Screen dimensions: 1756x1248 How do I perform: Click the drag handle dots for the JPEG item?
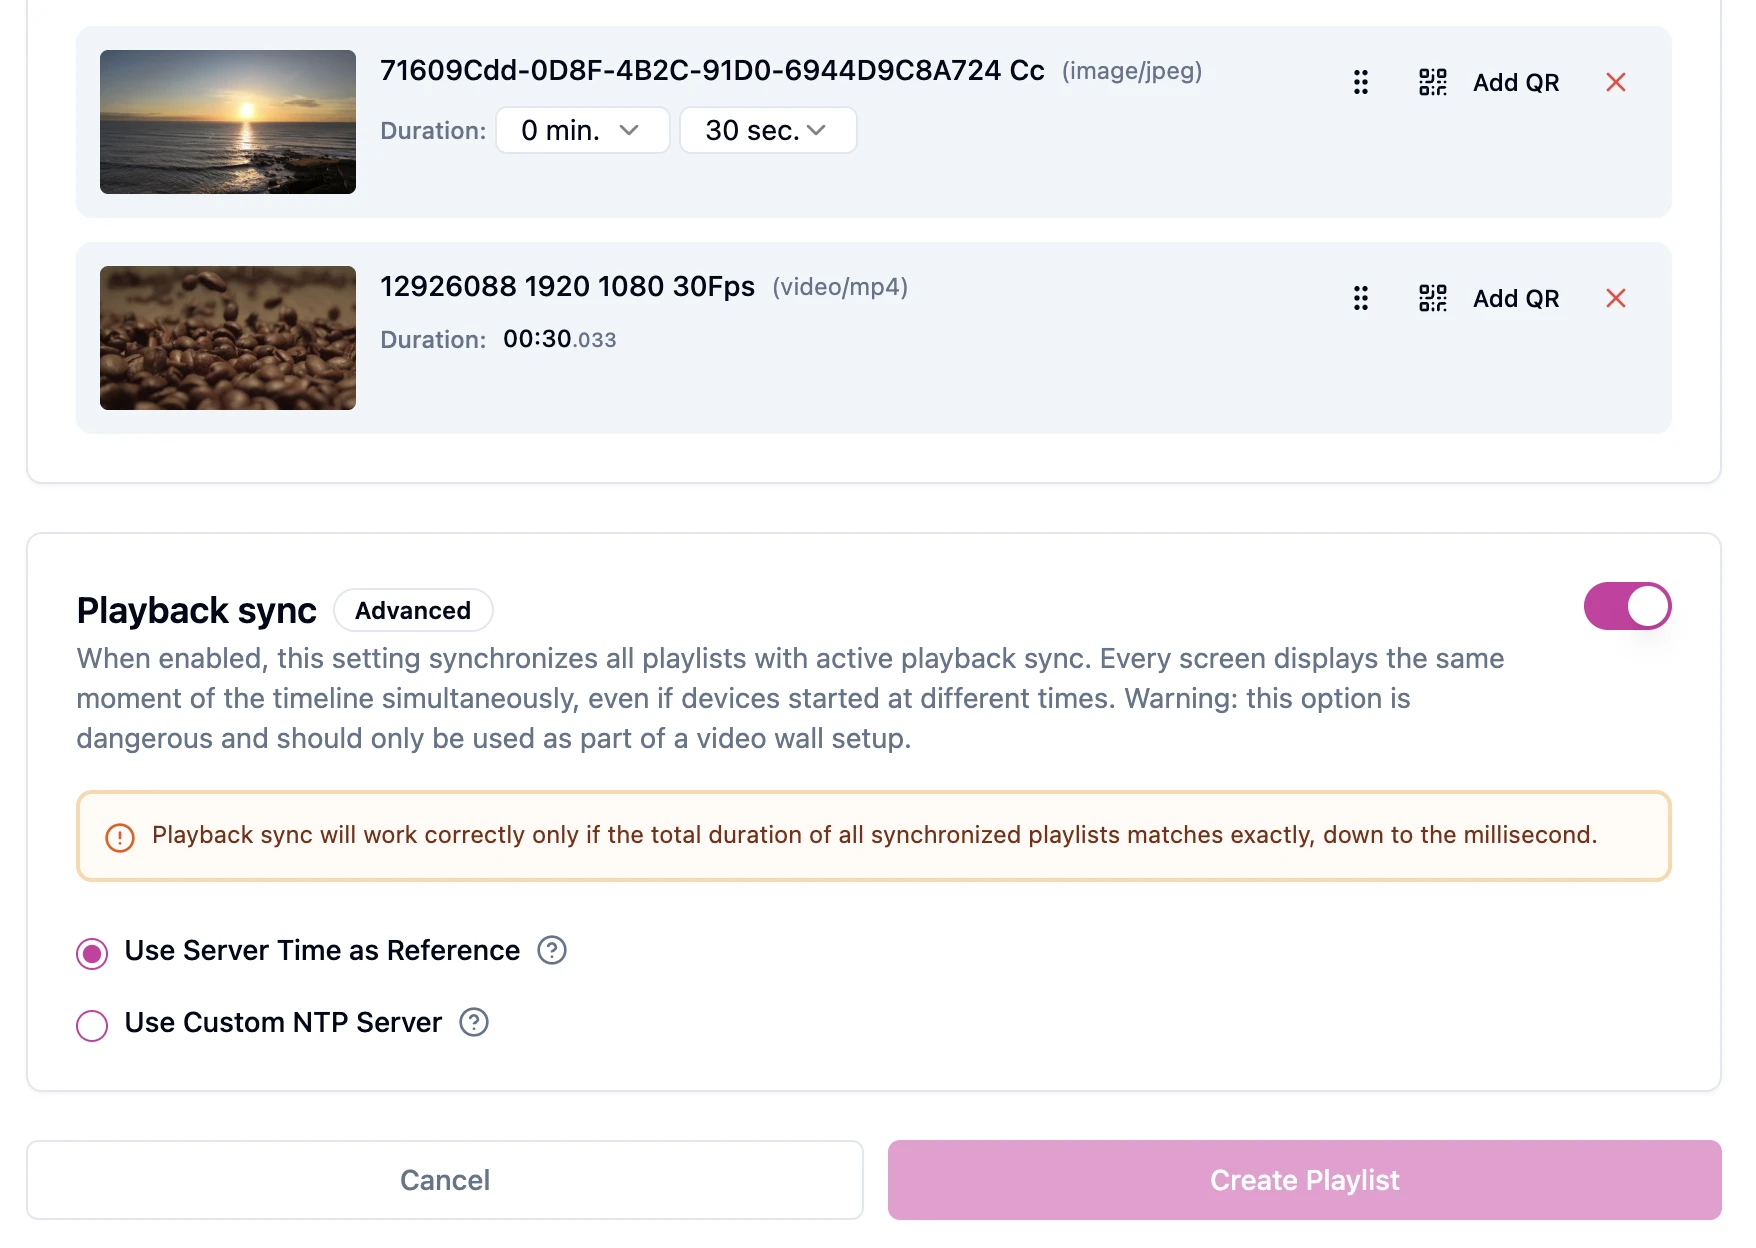(x=1360, y=82)
